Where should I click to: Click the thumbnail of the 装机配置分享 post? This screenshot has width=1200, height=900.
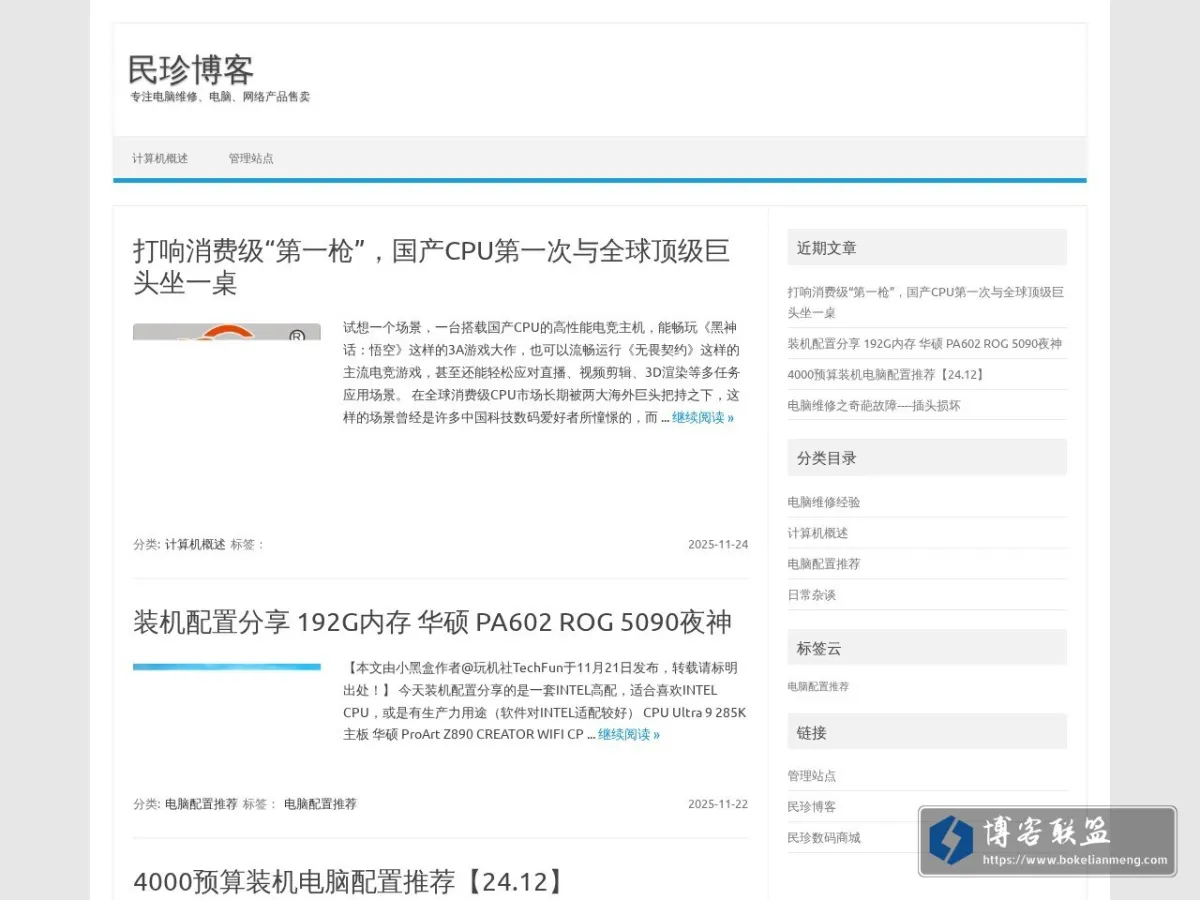[x=227, y=666]
